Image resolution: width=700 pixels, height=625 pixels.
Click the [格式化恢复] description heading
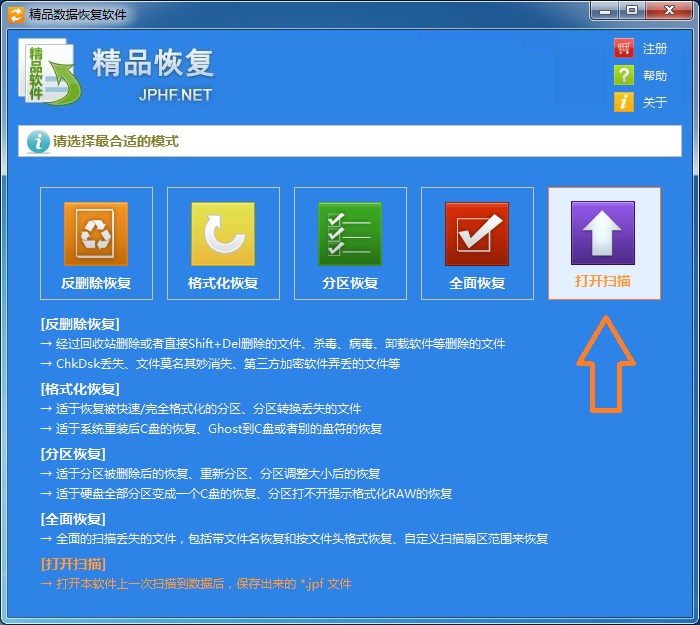[80, 389]
